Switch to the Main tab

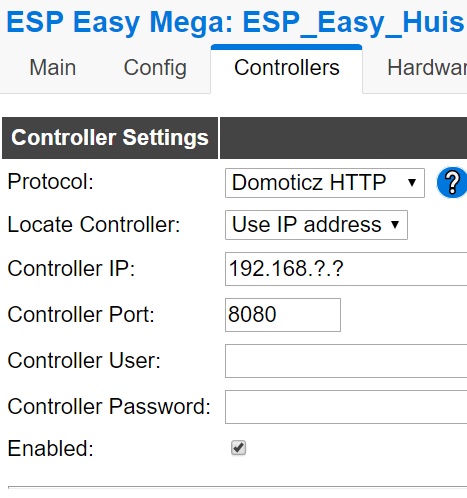pyautogui.click(x=53, y=68)
